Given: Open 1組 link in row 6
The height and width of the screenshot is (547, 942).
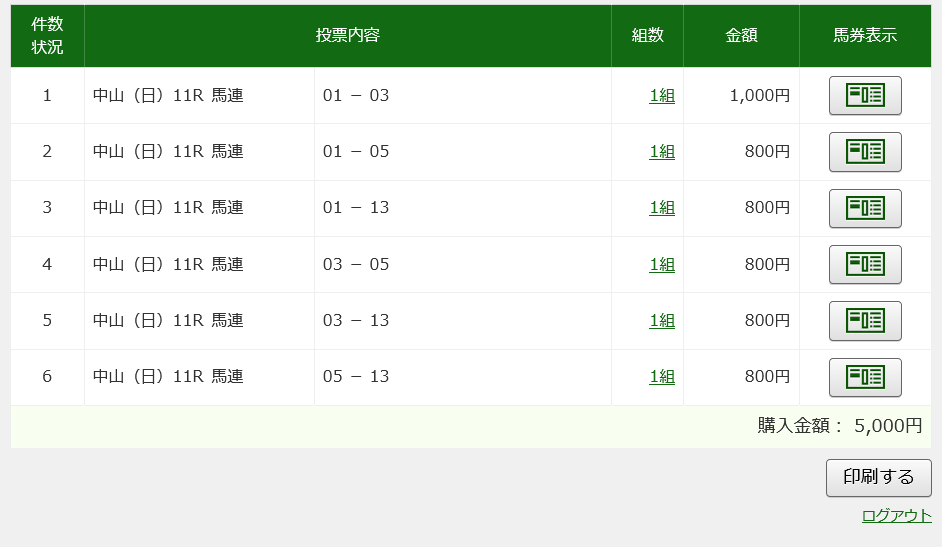Looking at the screenshot, I should tap(662, 376).
